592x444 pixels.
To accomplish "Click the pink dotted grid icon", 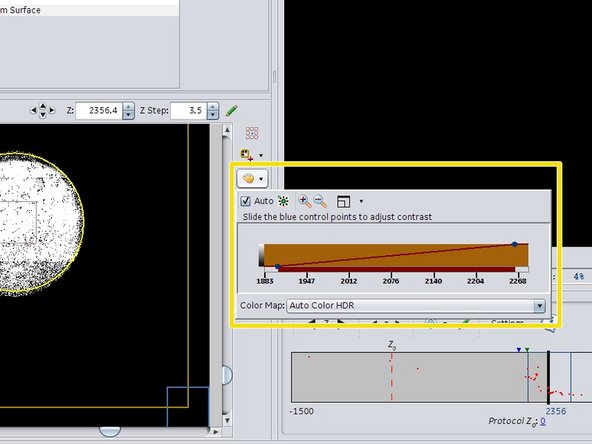I will point(252,133).
